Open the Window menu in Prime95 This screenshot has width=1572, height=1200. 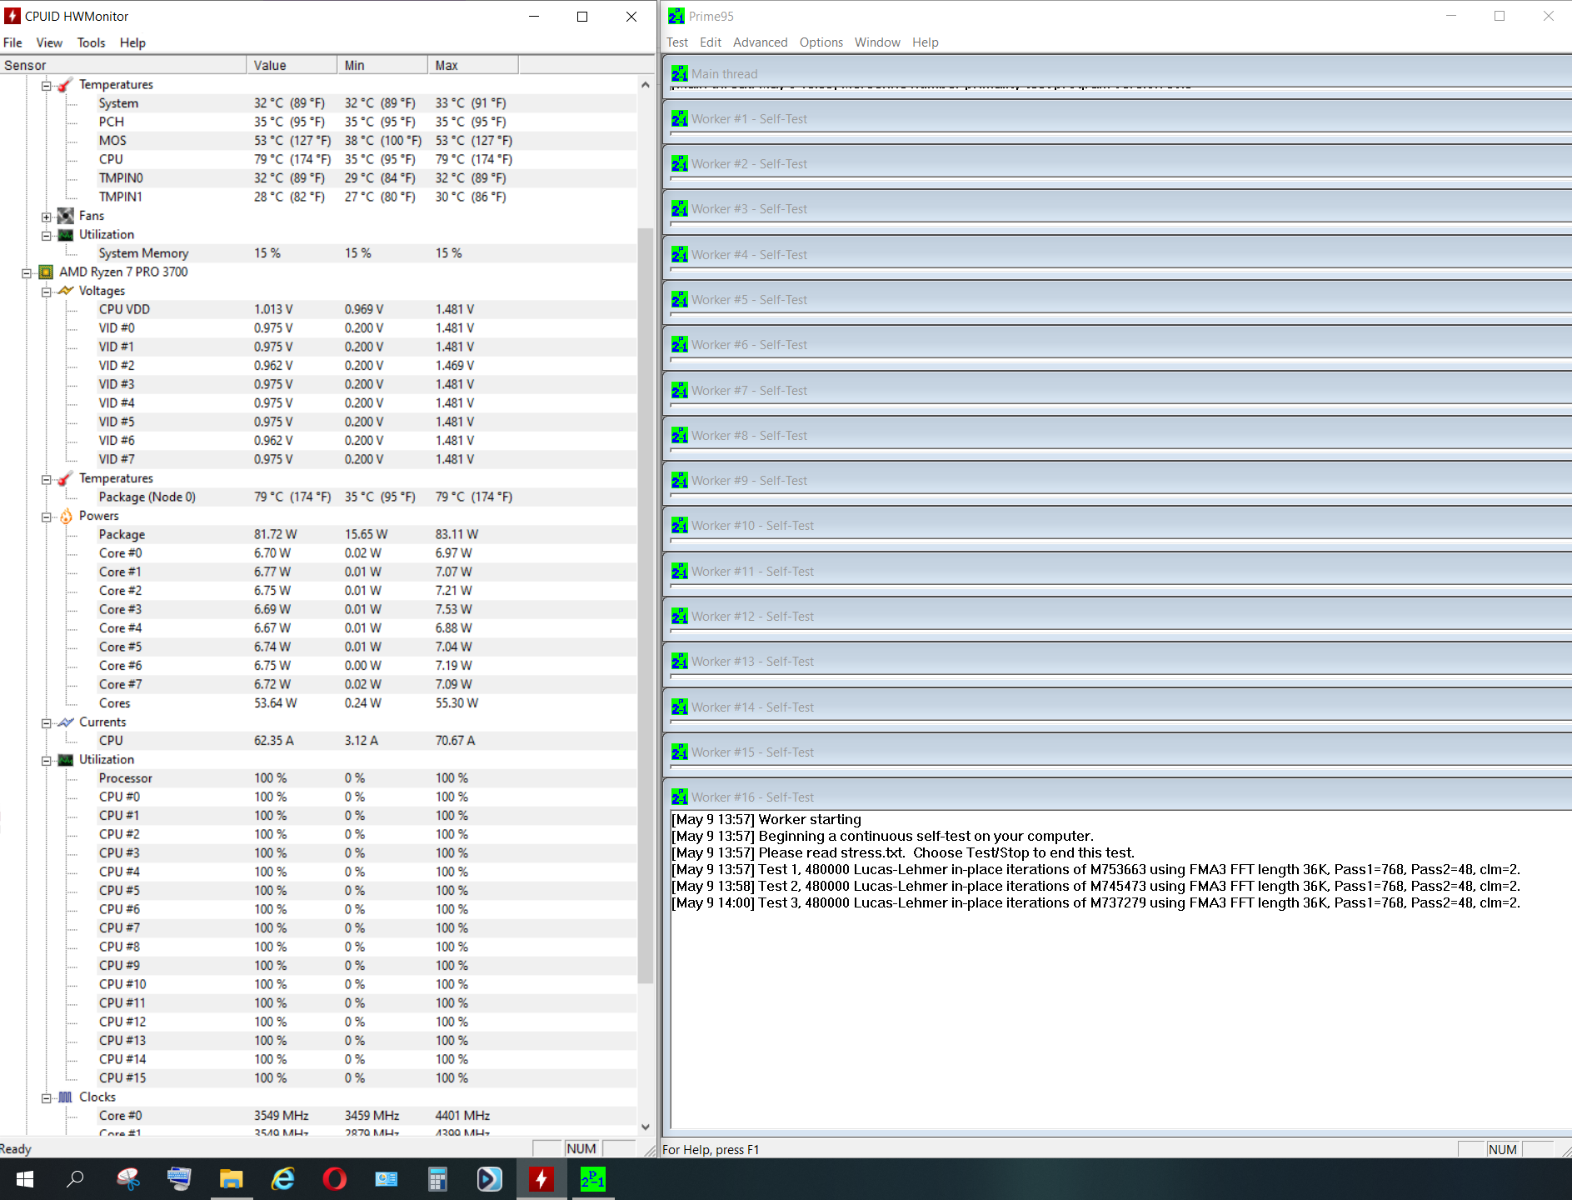(x=877, y=42)
